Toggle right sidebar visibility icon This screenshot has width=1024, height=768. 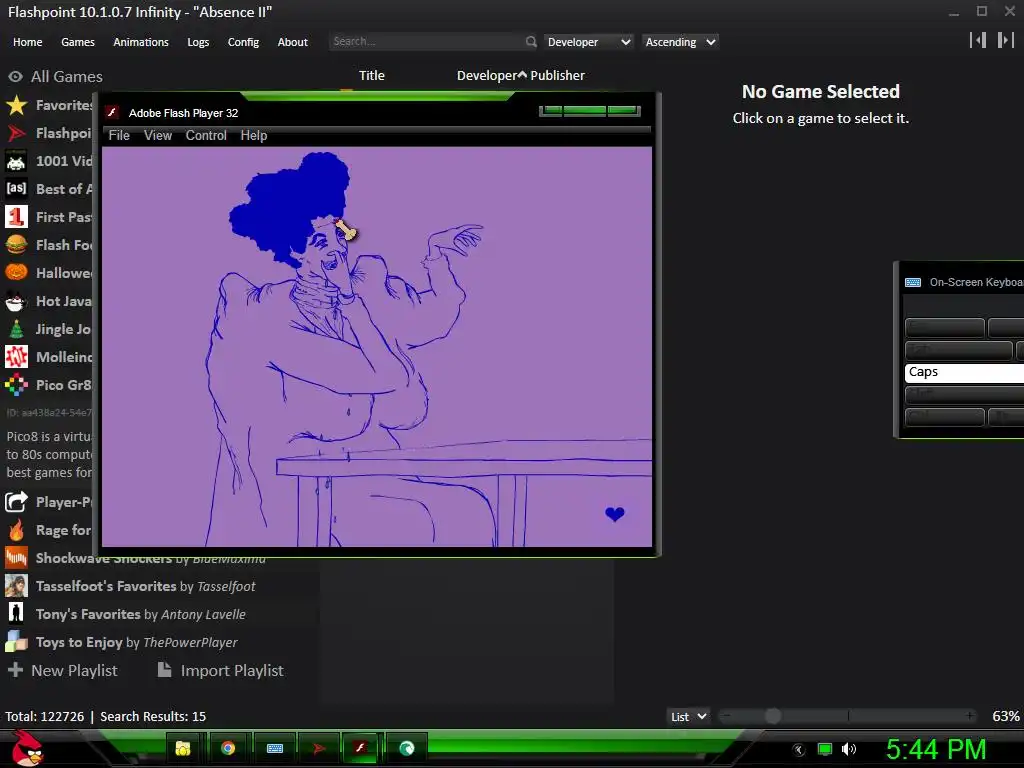point(1005,40)
